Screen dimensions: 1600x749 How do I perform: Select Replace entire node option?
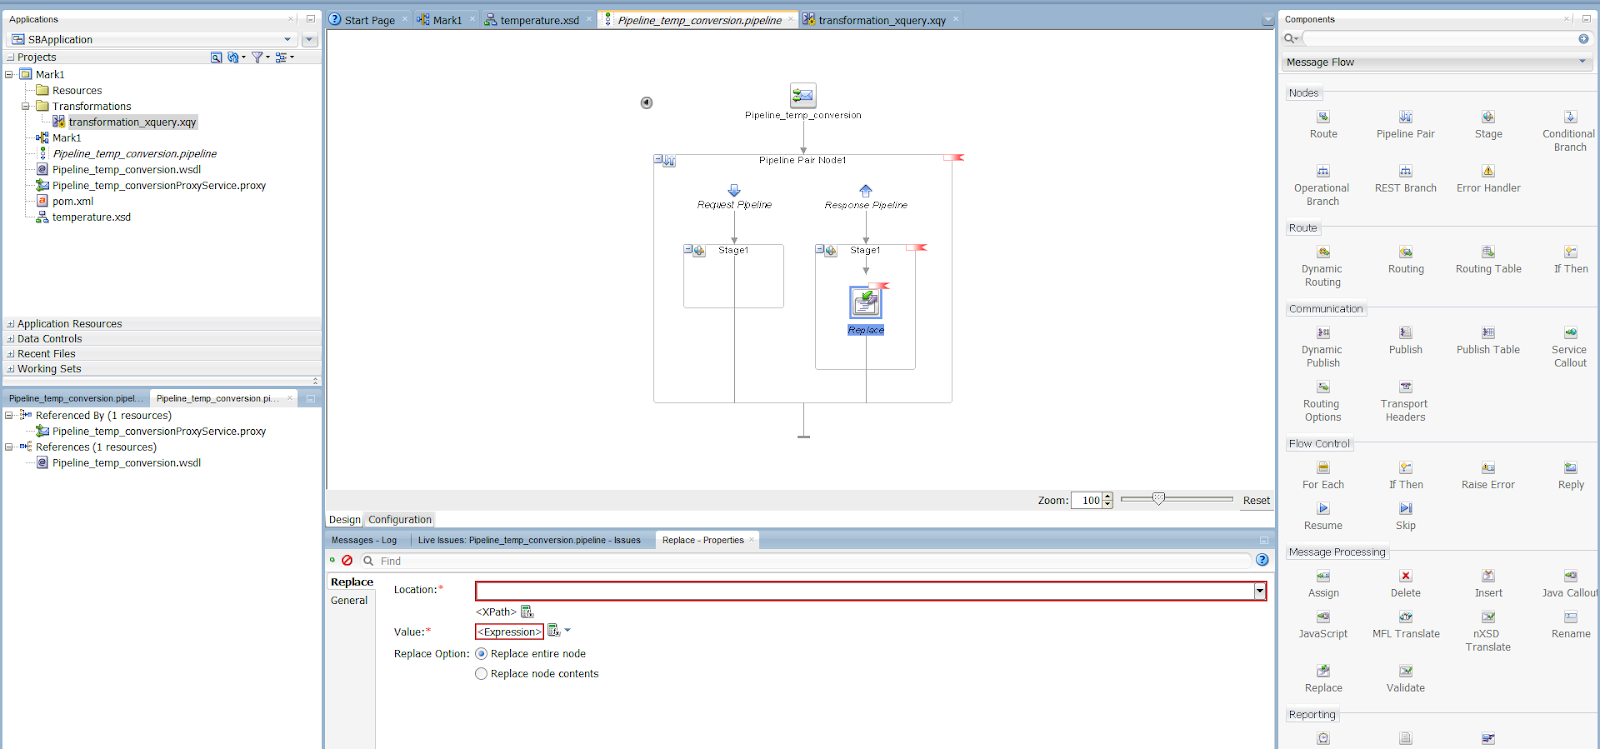[x=482, y=654]
